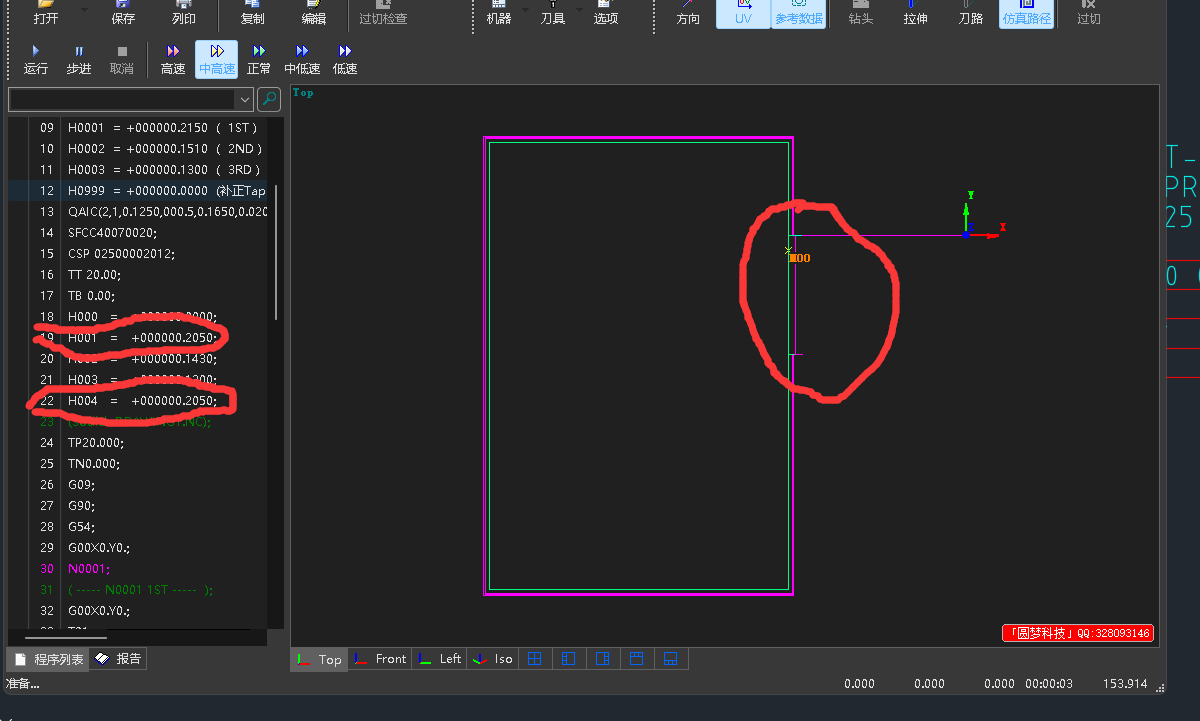Toggle the UV display button
Screen dimensions: 1200x721
coord(743,13)
